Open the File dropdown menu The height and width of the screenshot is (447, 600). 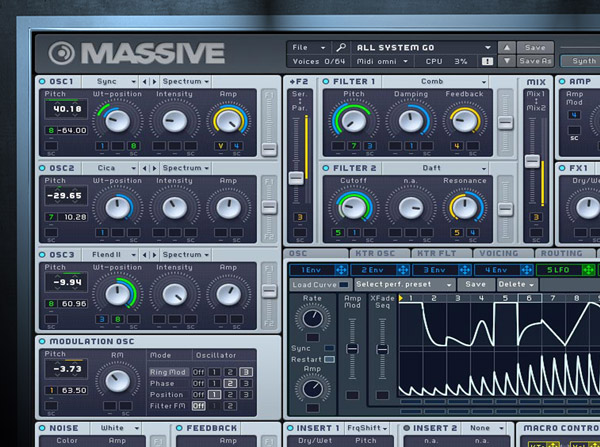click(308, 47)
